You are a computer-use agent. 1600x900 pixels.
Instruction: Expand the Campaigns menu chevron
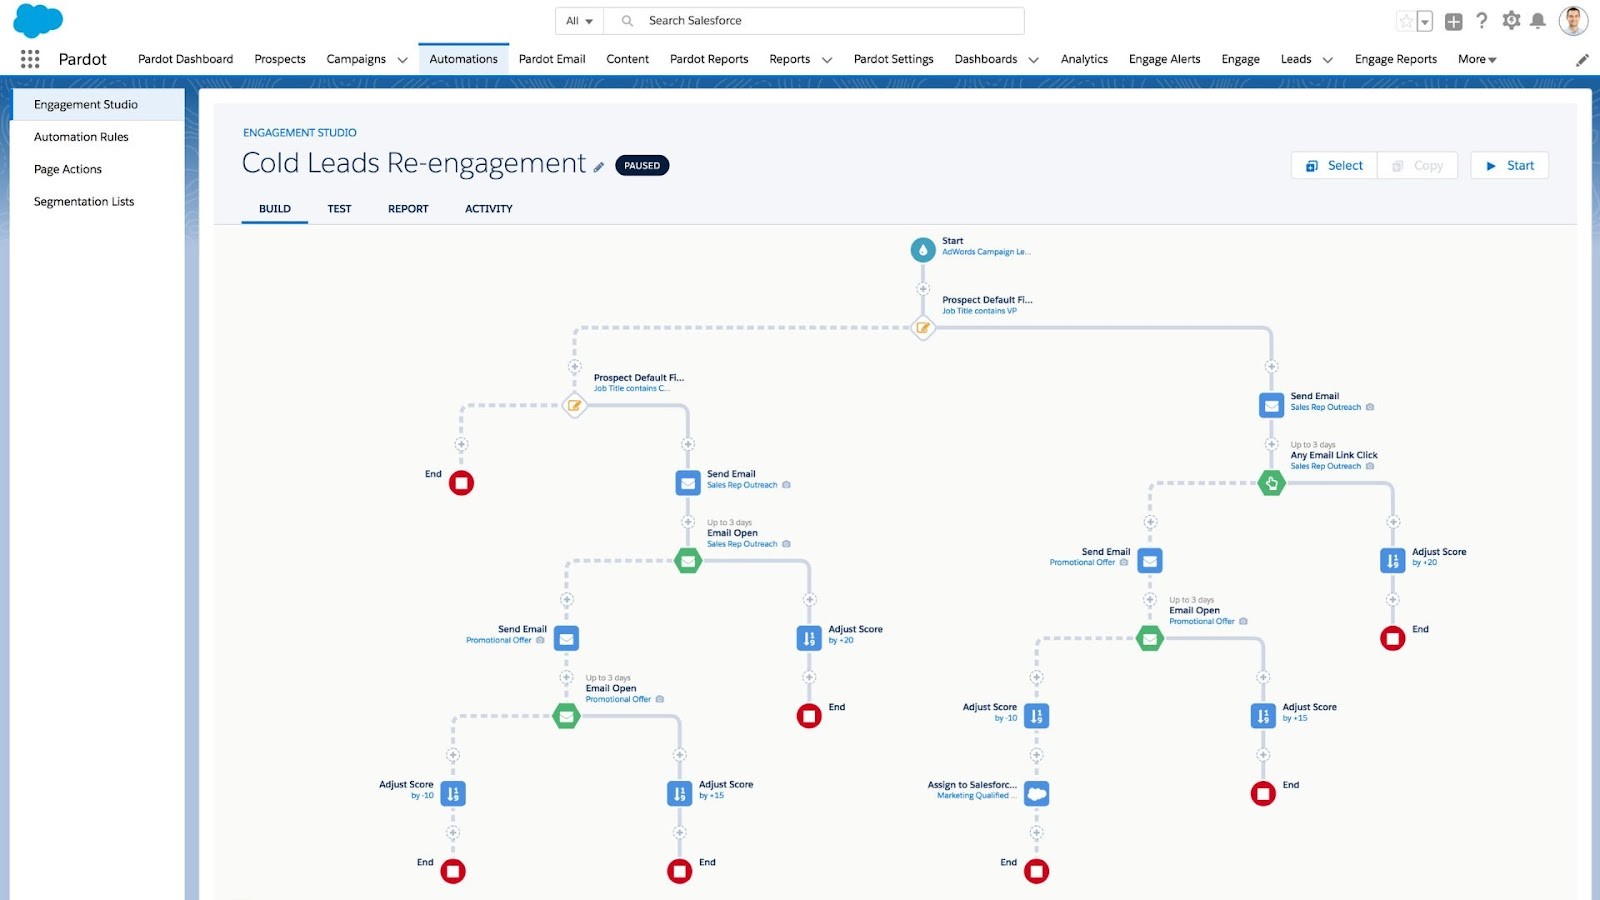click(x=402, y=59)
